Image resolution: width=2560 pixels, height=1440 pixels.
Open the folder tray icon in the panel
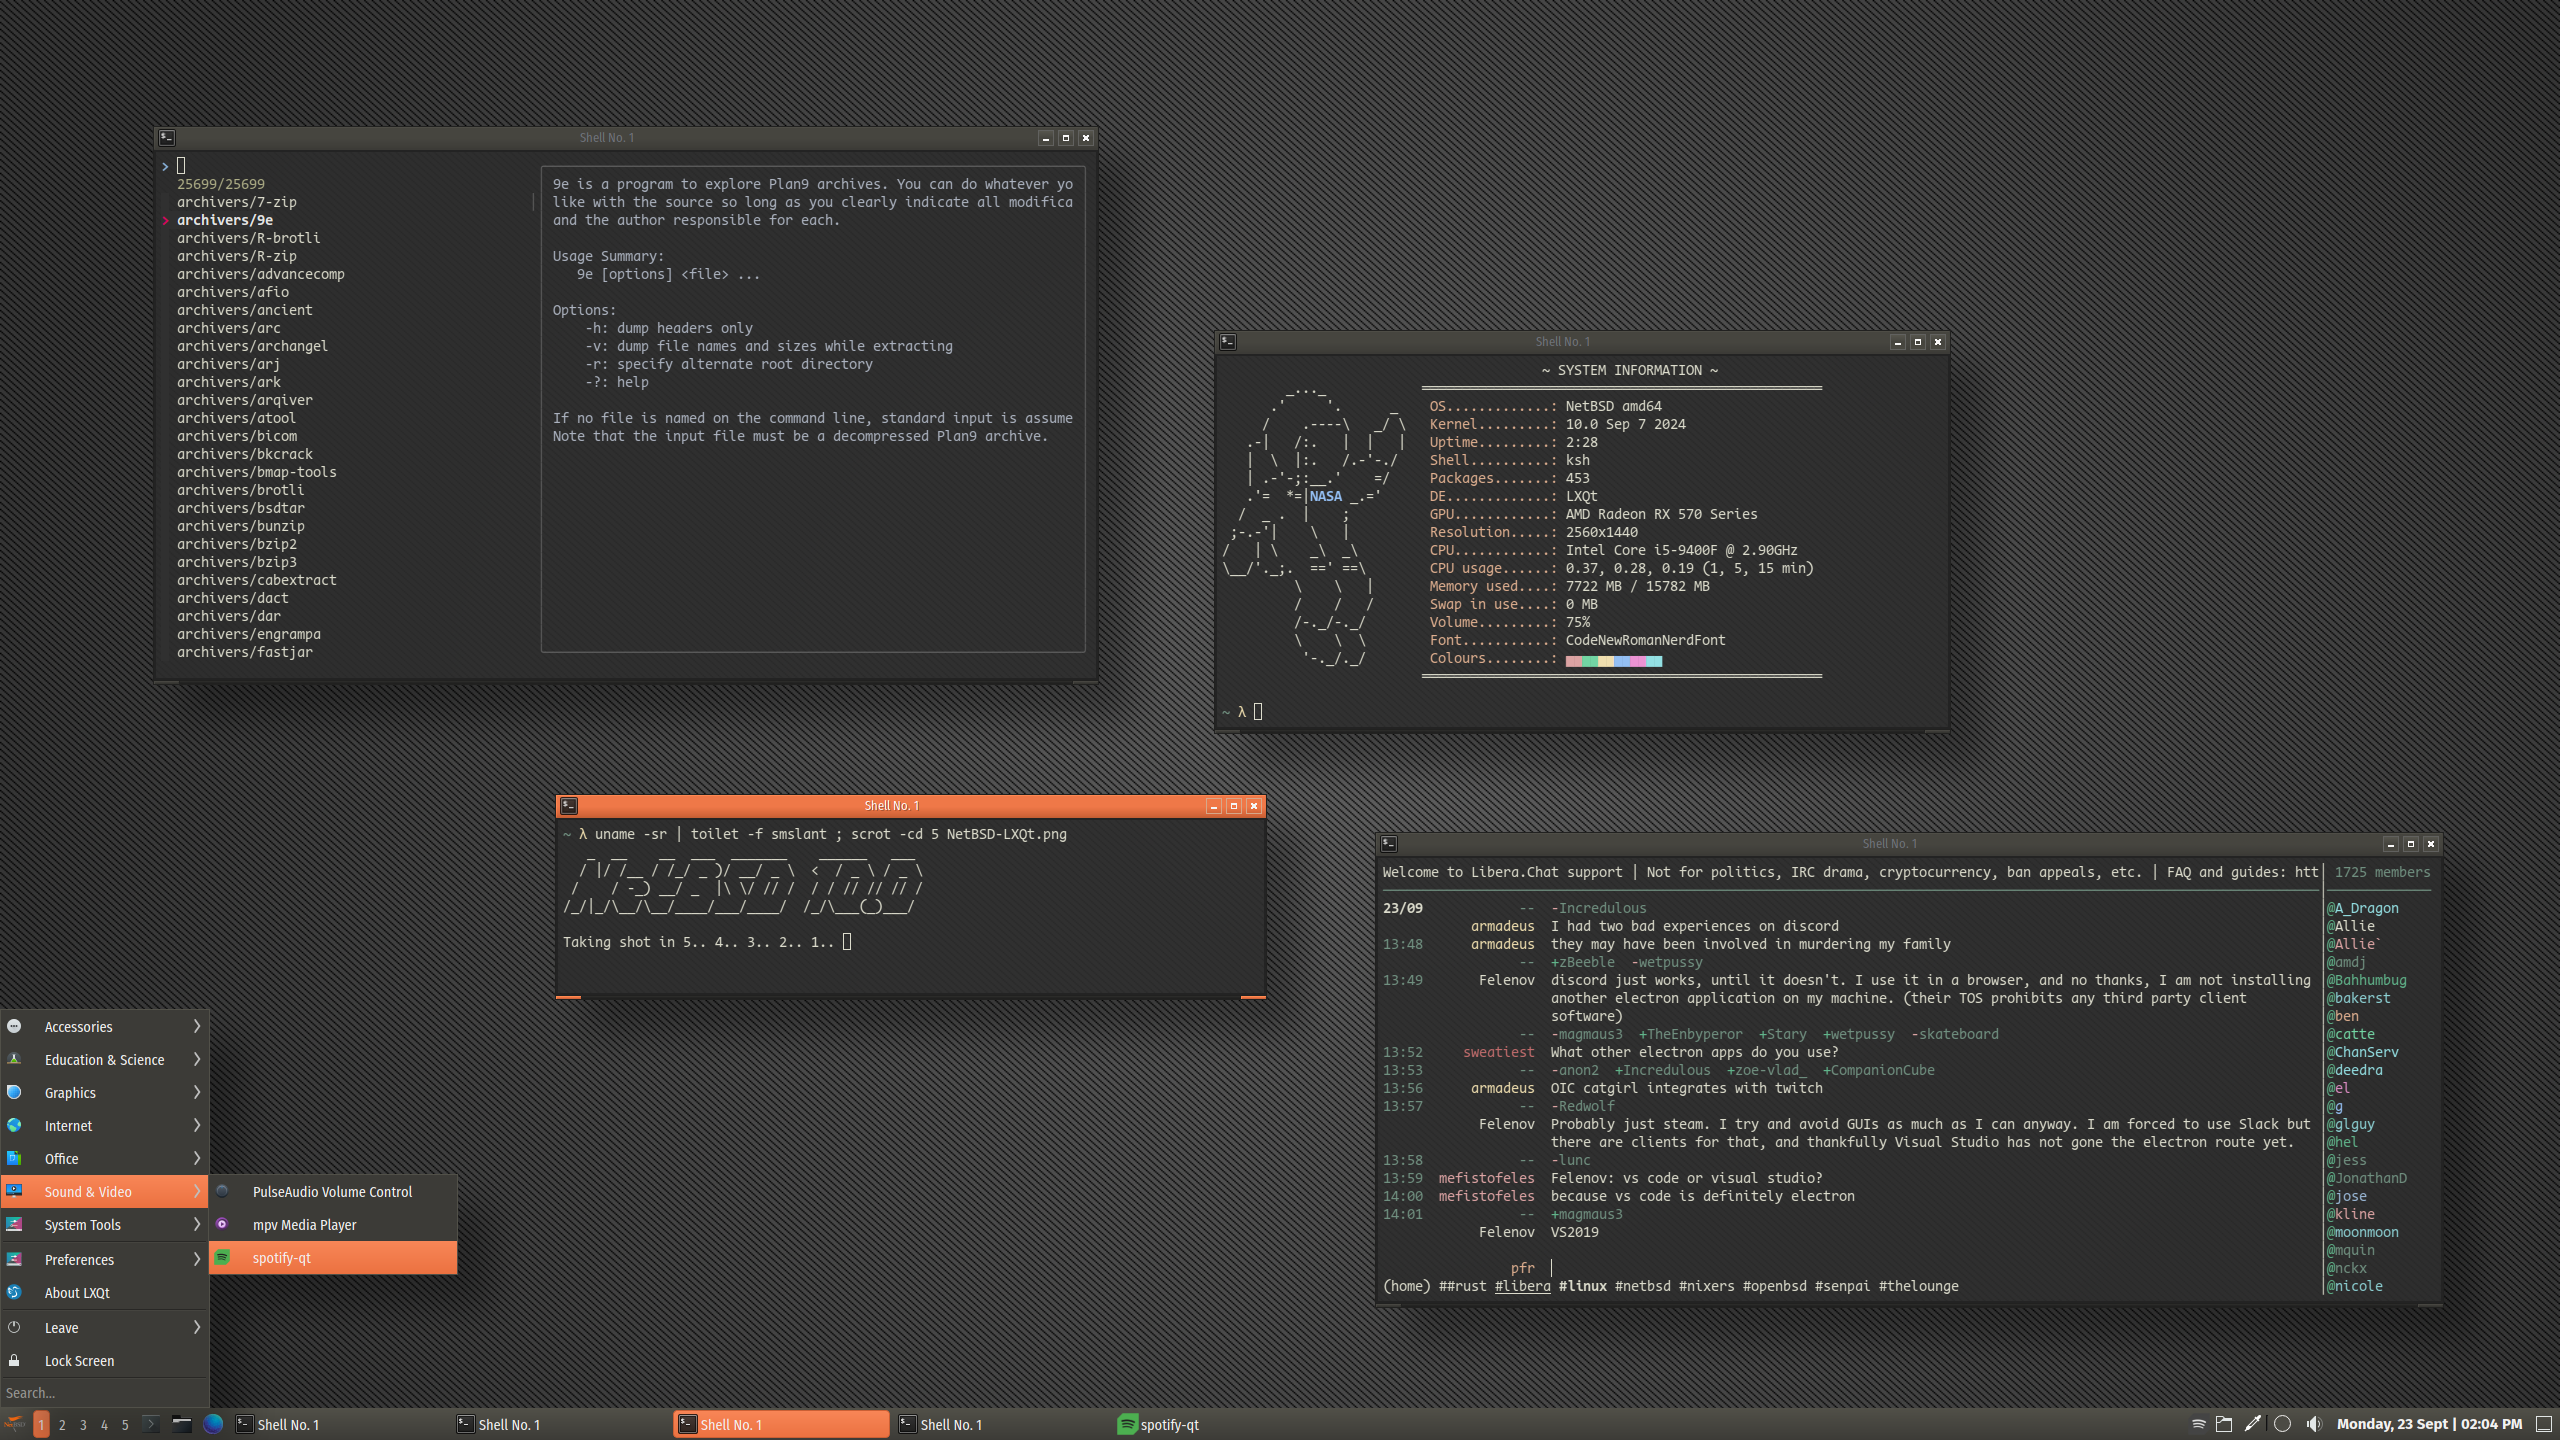[2224, 1424]
